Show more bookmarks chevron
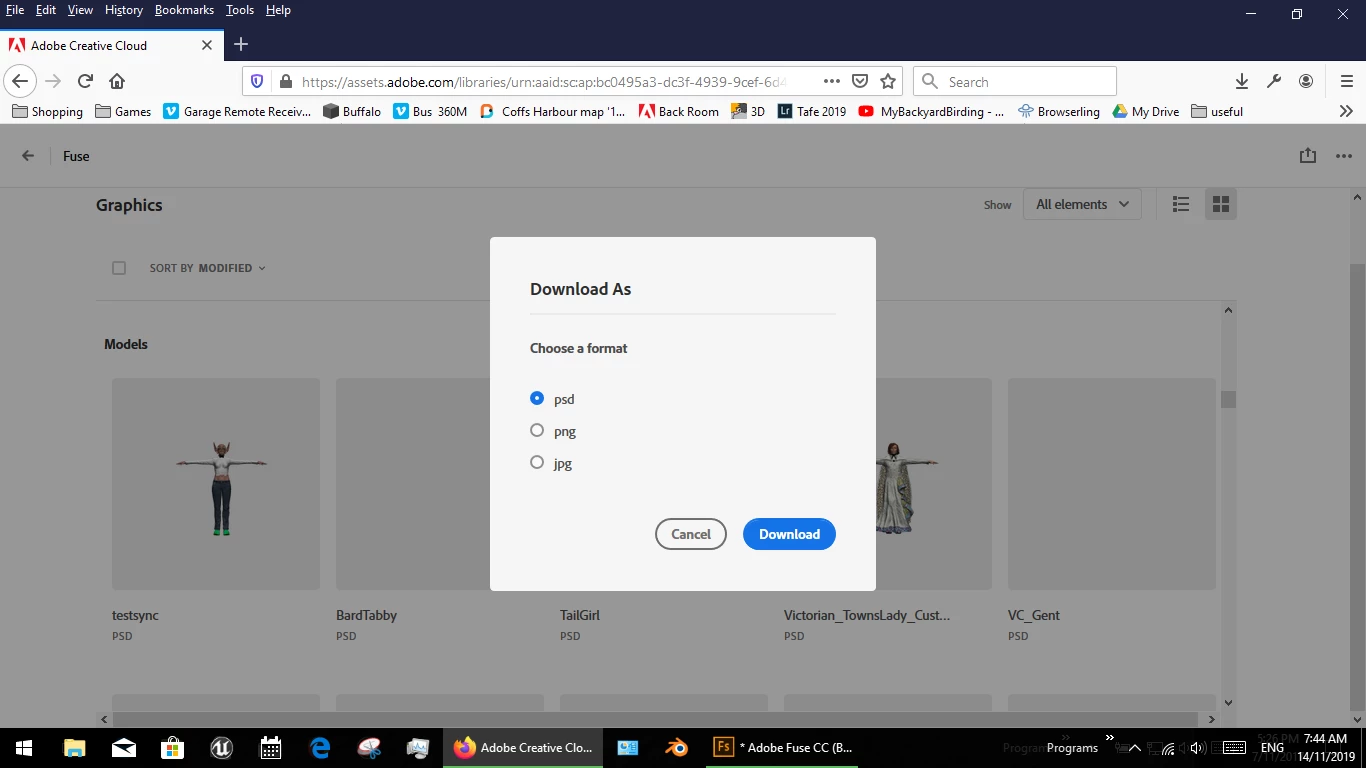1366x768 pixels. coord(1346,111)
